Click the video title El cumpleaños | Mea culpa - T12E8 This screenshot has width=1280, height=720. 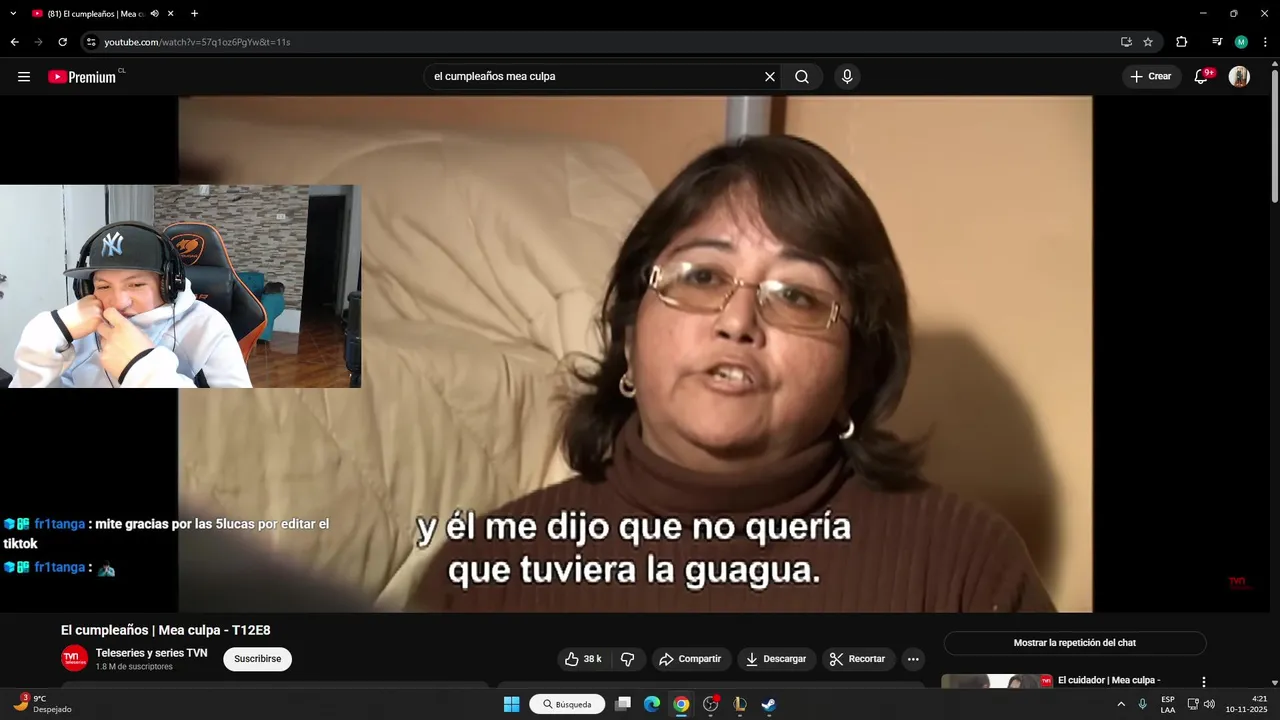click(x=166, y=630)
